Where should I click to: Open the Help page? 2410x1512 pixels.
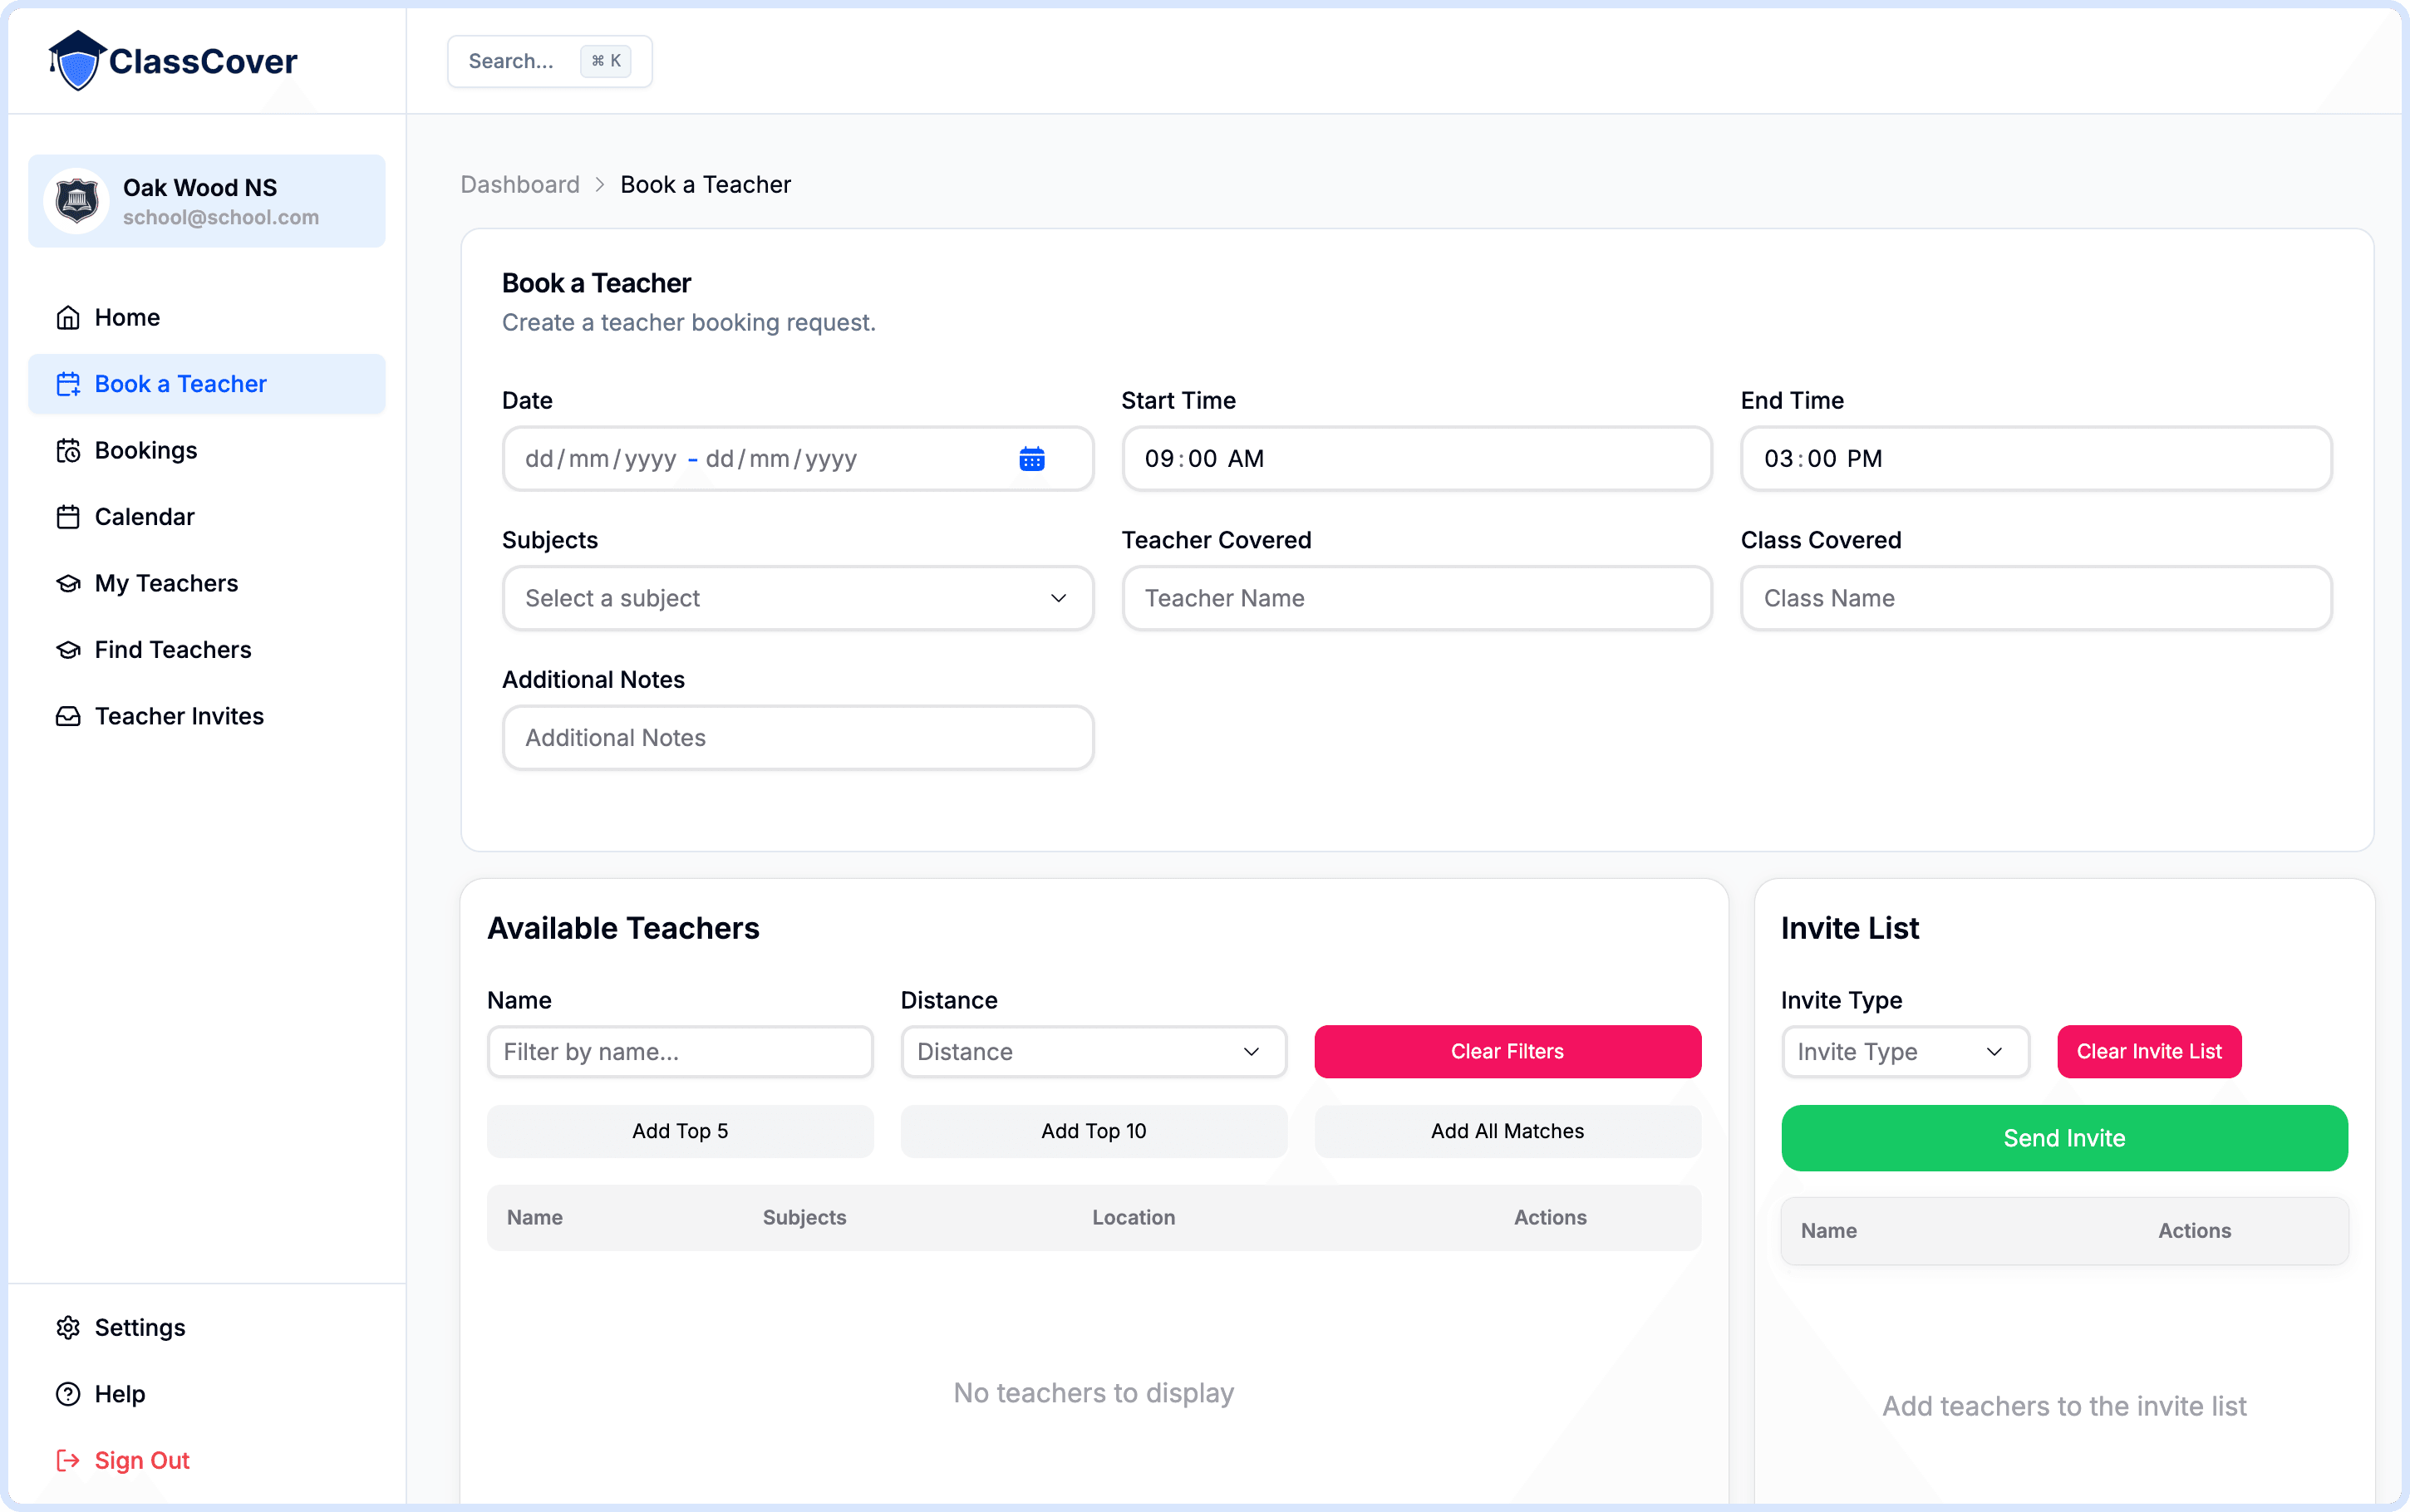[x=207, y=1394]
